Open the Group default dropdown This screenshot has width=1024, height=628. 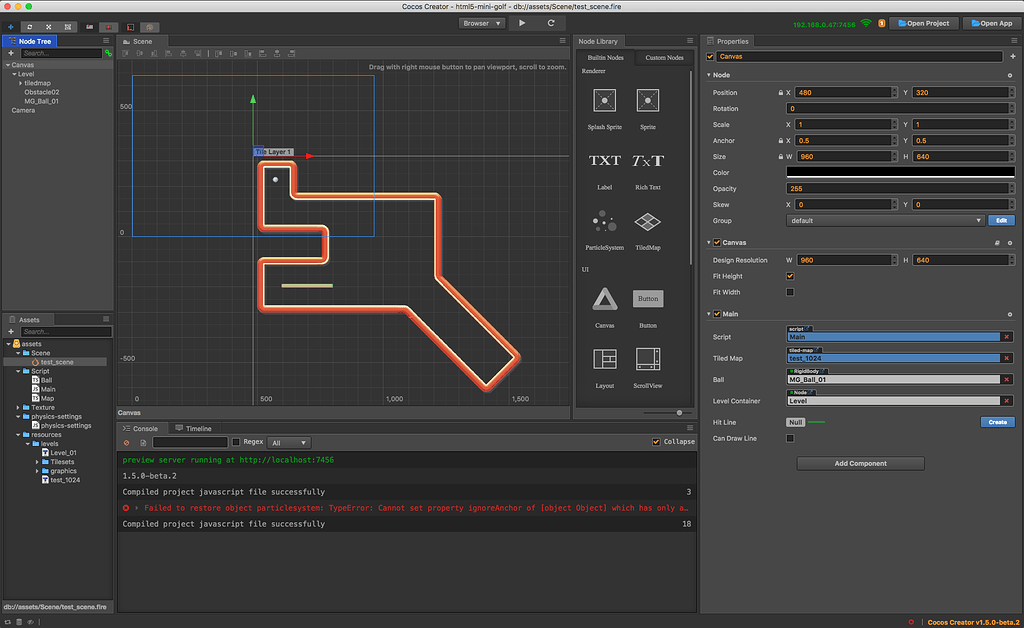(885, 221)
